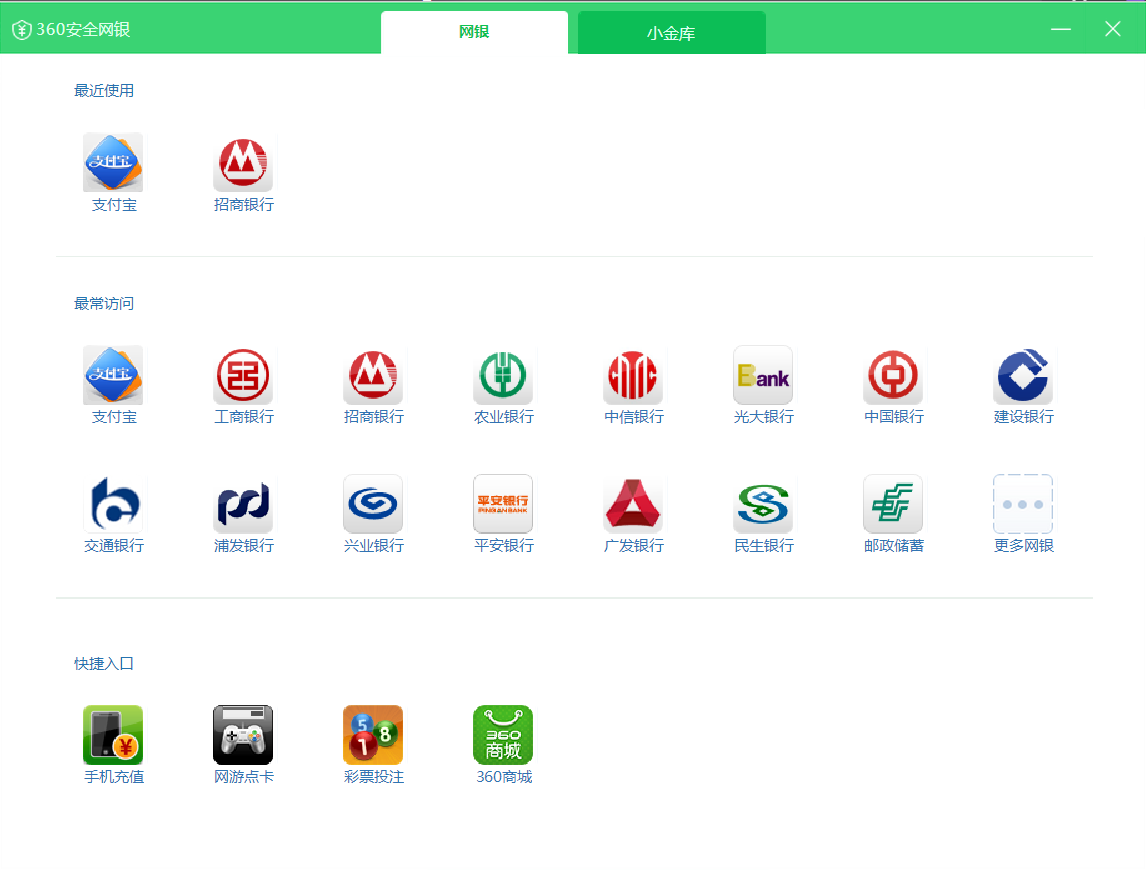The height and width of the screenshot is (870, 1146).
Task: Open the 农业银行 online banking icon
Action: 504,375
